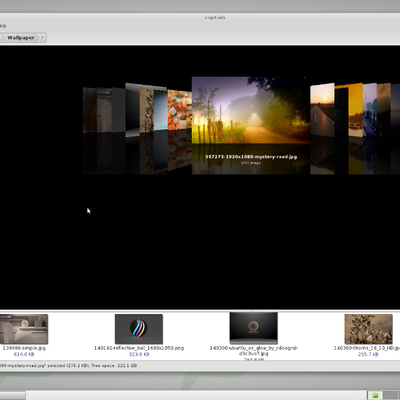Image resolution: width=400 pixels, height=400 pixels.
Task: Select the orange-yellow sky cover on right
Action: (355, 110)
